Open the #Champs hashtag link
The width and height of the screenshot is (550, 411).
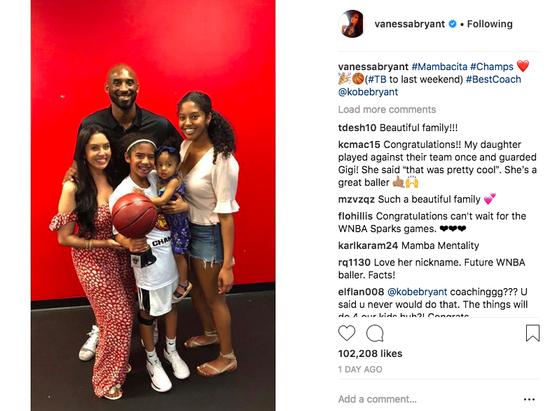(491, 67)
